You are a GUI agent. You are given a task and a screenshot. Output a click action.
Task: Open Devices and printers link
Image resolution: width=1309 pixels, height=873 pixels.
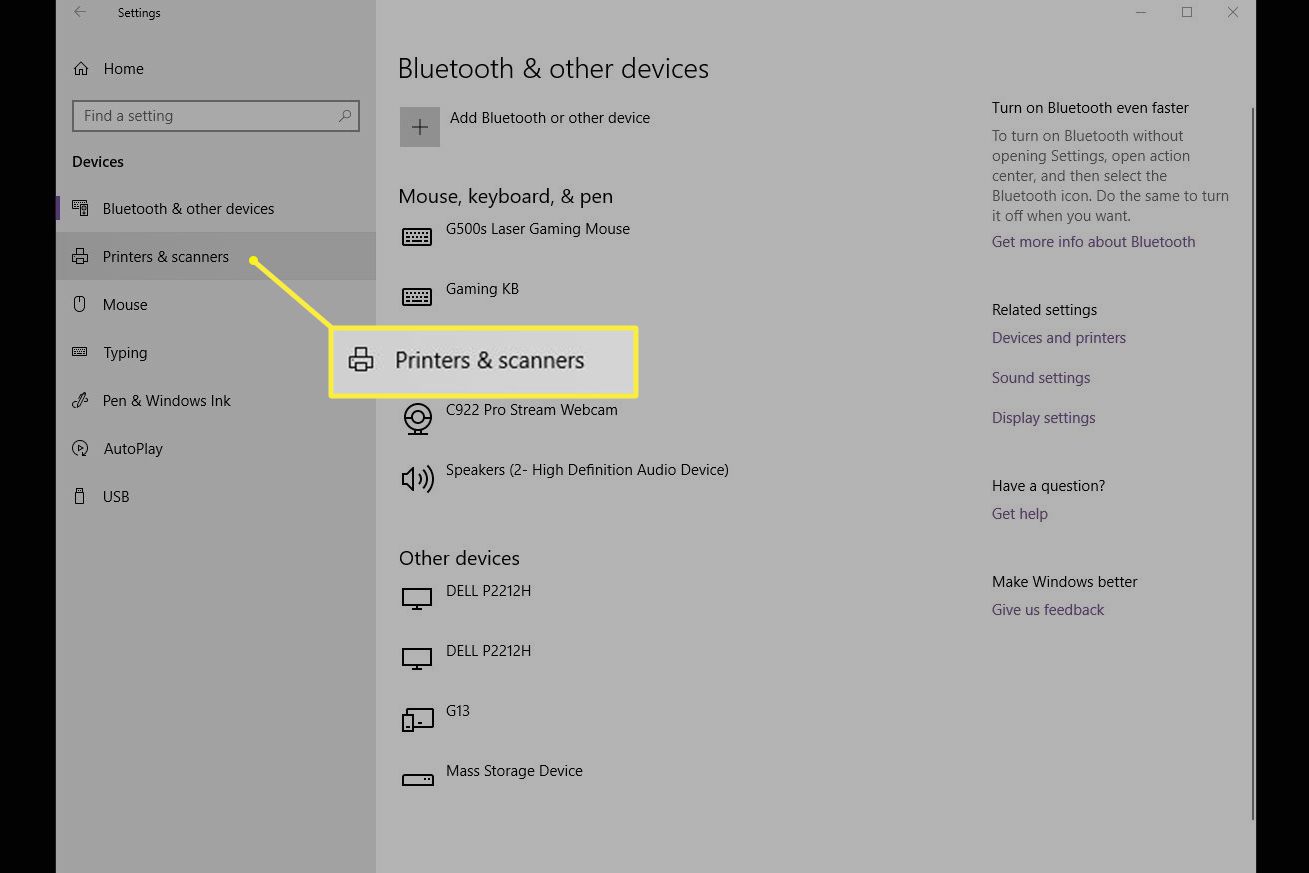1059,338
